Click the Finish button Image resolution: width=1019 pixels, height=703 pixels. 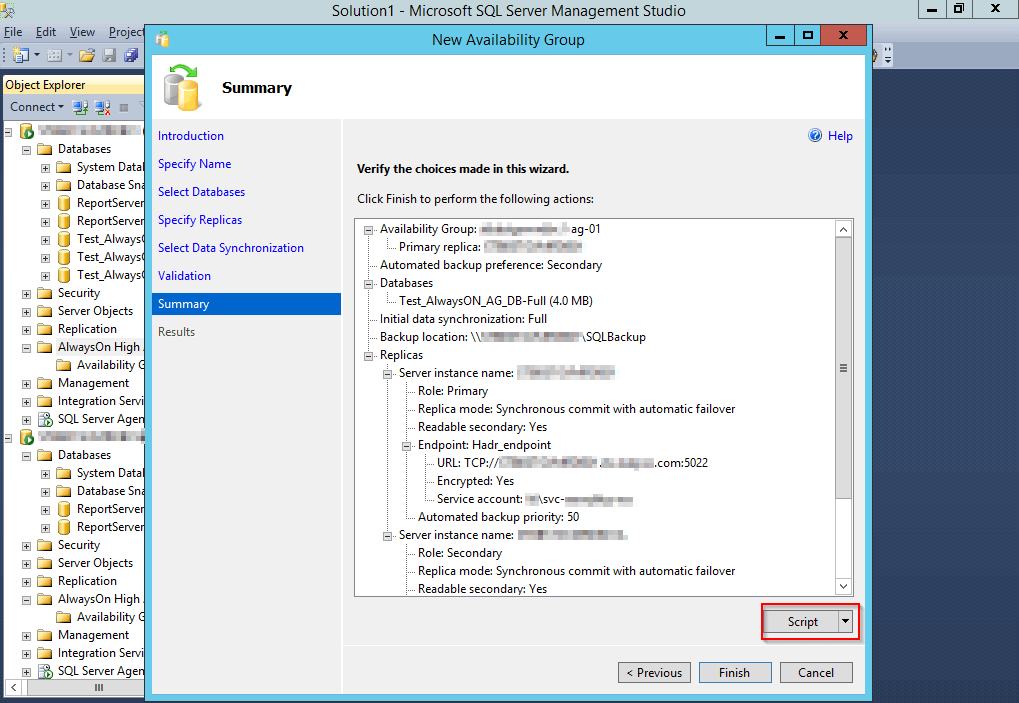click(735, 672)
